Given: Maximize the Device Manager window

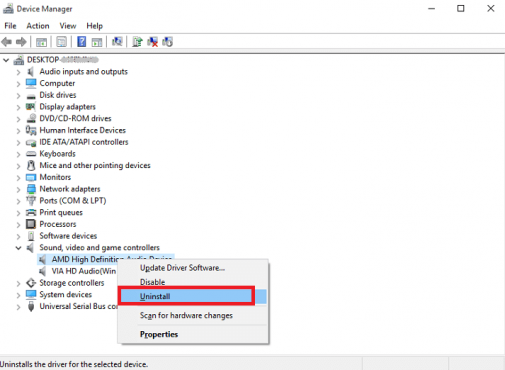Looking at the screenshot, I should (461, 9).
